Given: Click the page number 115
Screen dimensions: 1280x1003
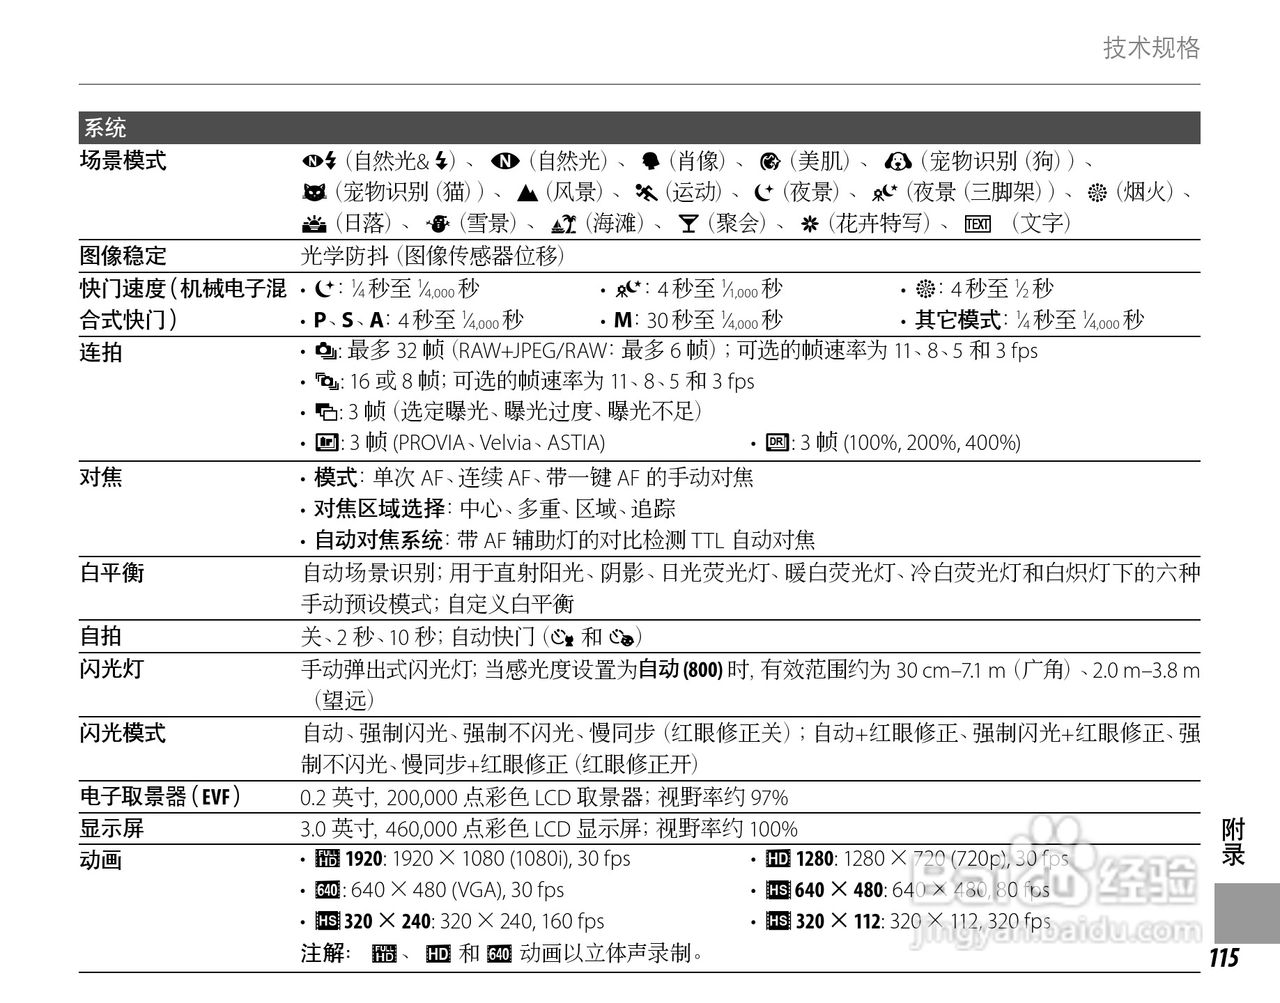Looking at the screenshot, I should (x=1224, y=958).
